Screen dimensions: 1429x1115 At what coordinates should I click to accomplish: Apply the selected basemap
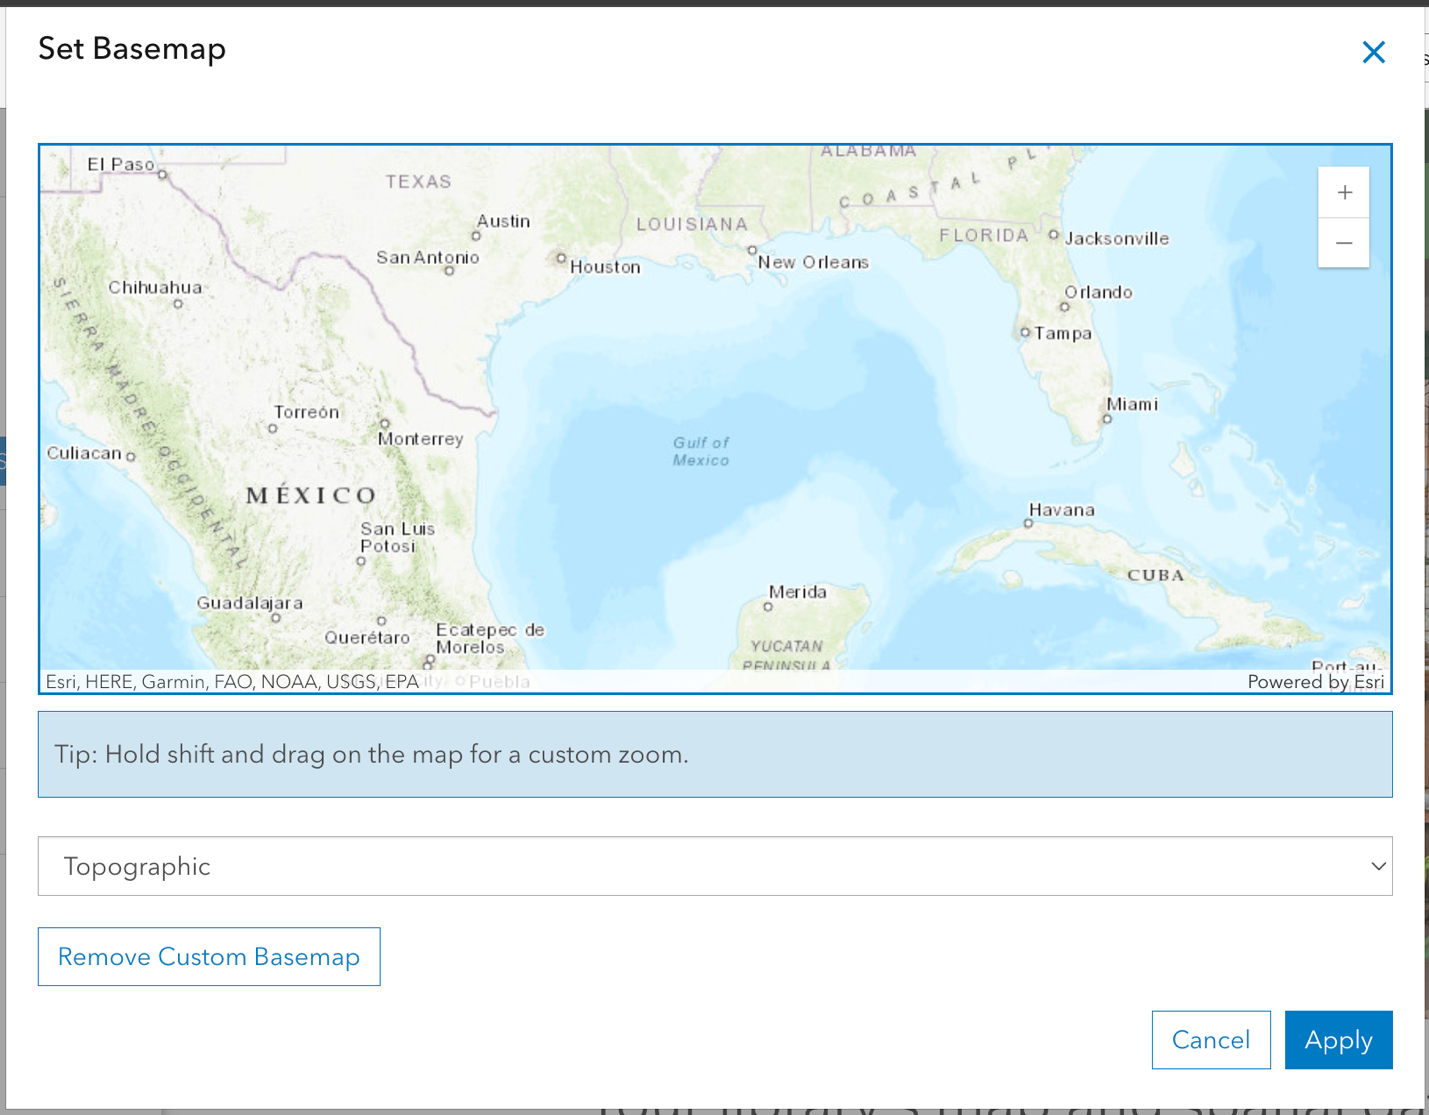[x=1338, y=1040]
